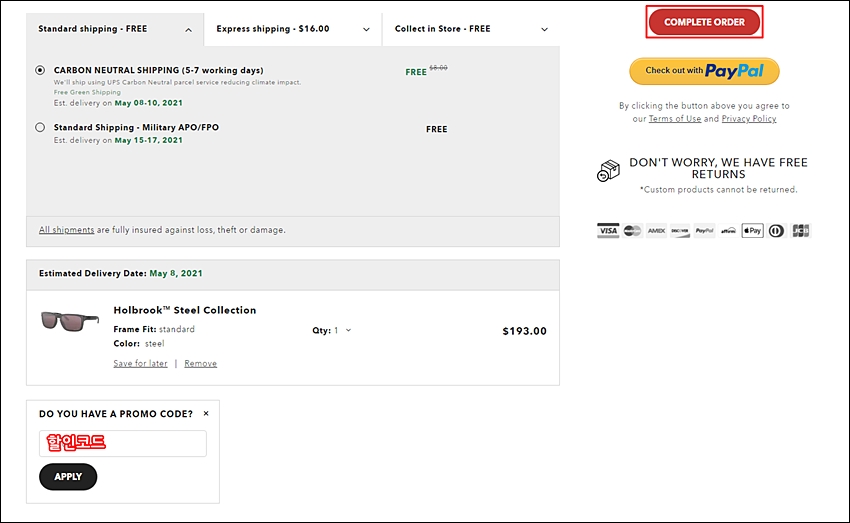Collapse the Standard shipping chevron
The image size is (850, 523).
[188, 30]
